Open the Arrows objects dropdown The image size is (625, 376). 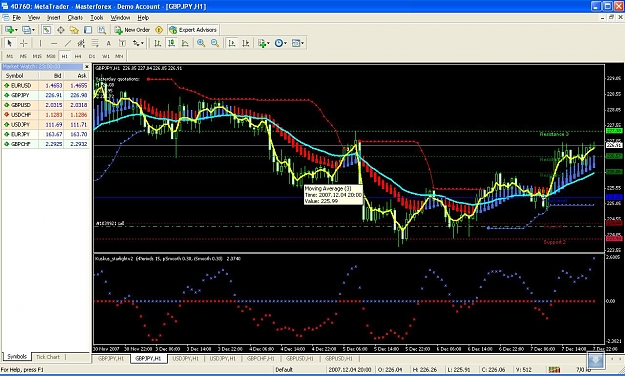[x=138, y=43]
